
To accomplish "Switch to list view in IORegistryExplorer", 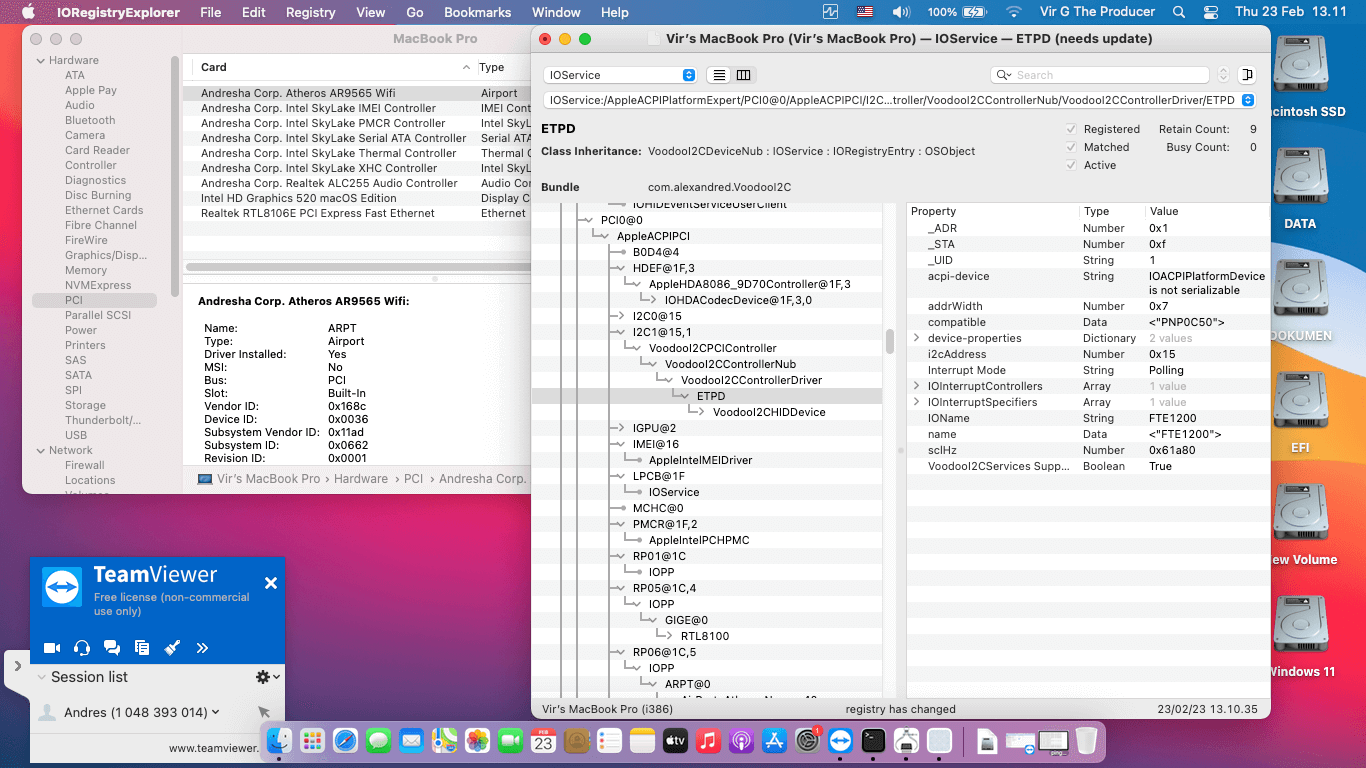I will pyautogui.click(x=718, y=75).
